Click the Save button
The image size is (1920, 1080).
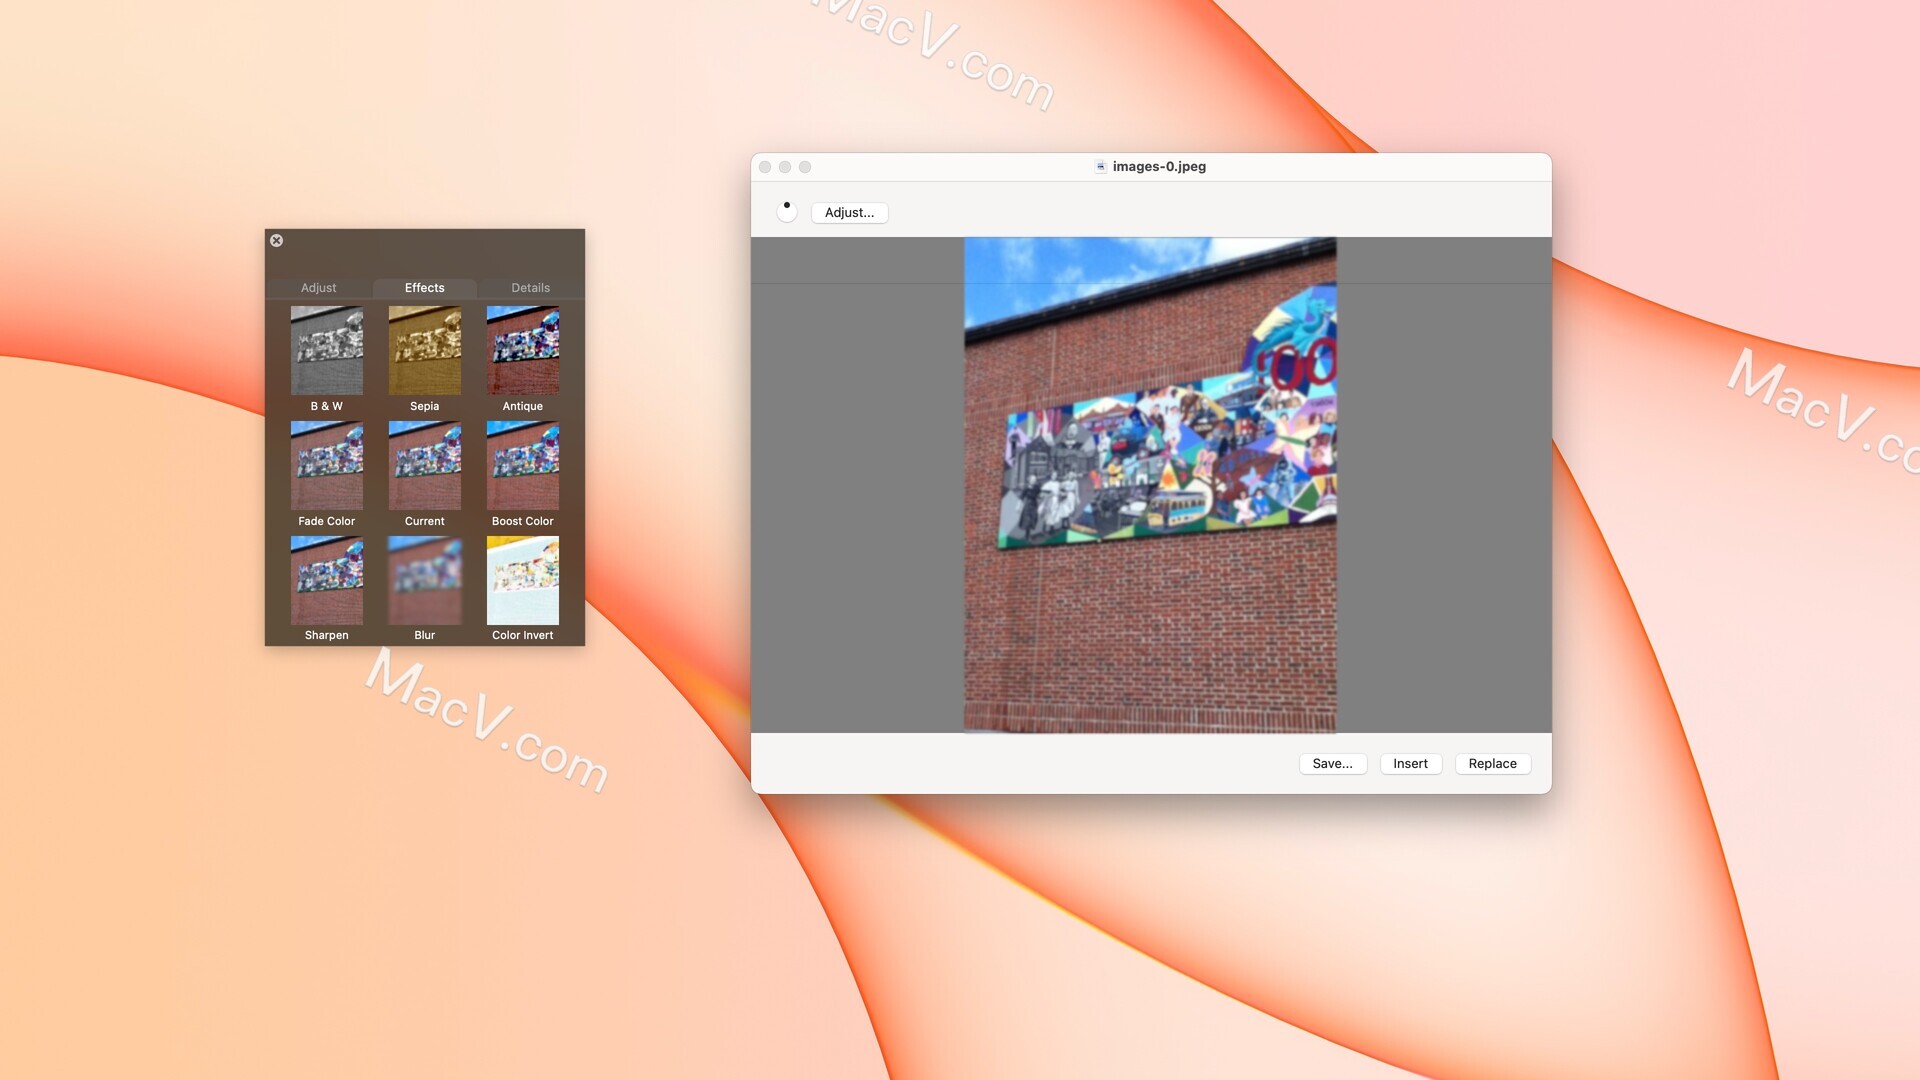coord(1332,764)
